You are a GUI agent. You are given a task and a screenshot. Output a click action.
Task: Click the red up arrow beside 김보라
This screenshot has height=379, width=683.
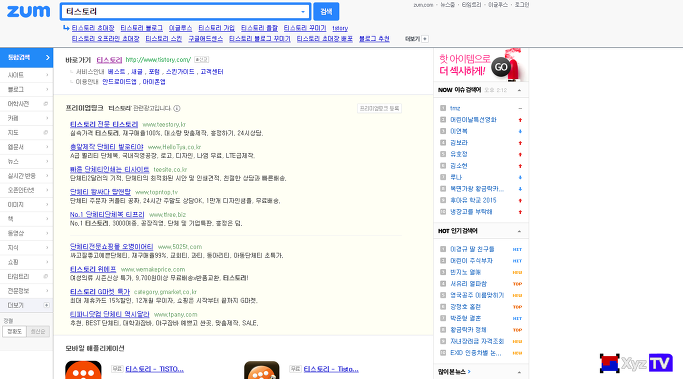520,143
